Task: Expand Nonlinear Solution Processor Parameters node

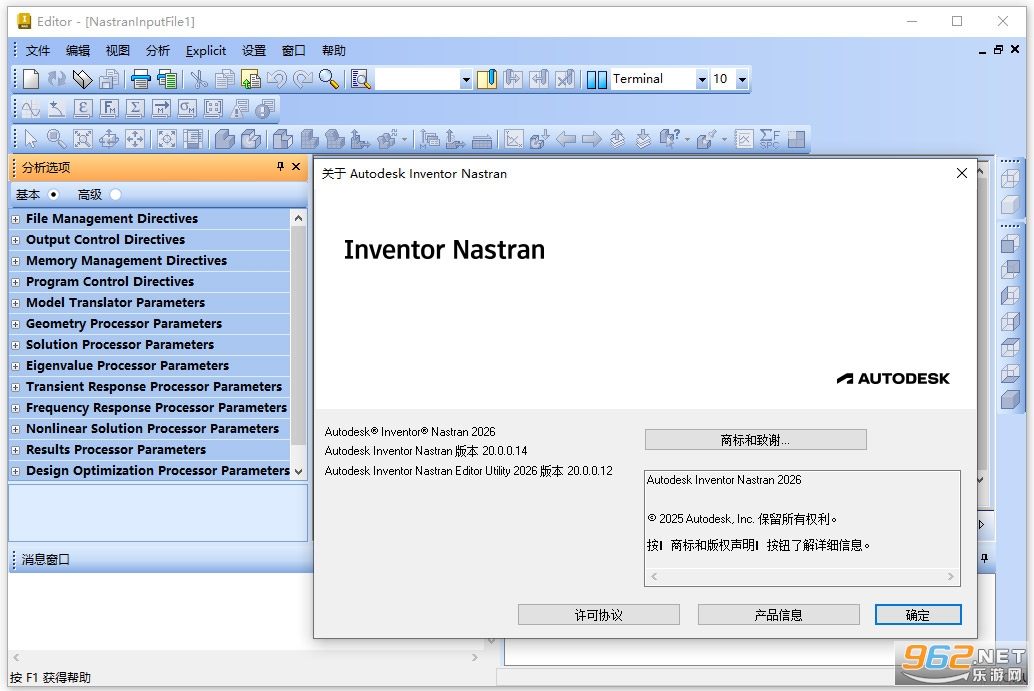Action: tap(15, 429)
